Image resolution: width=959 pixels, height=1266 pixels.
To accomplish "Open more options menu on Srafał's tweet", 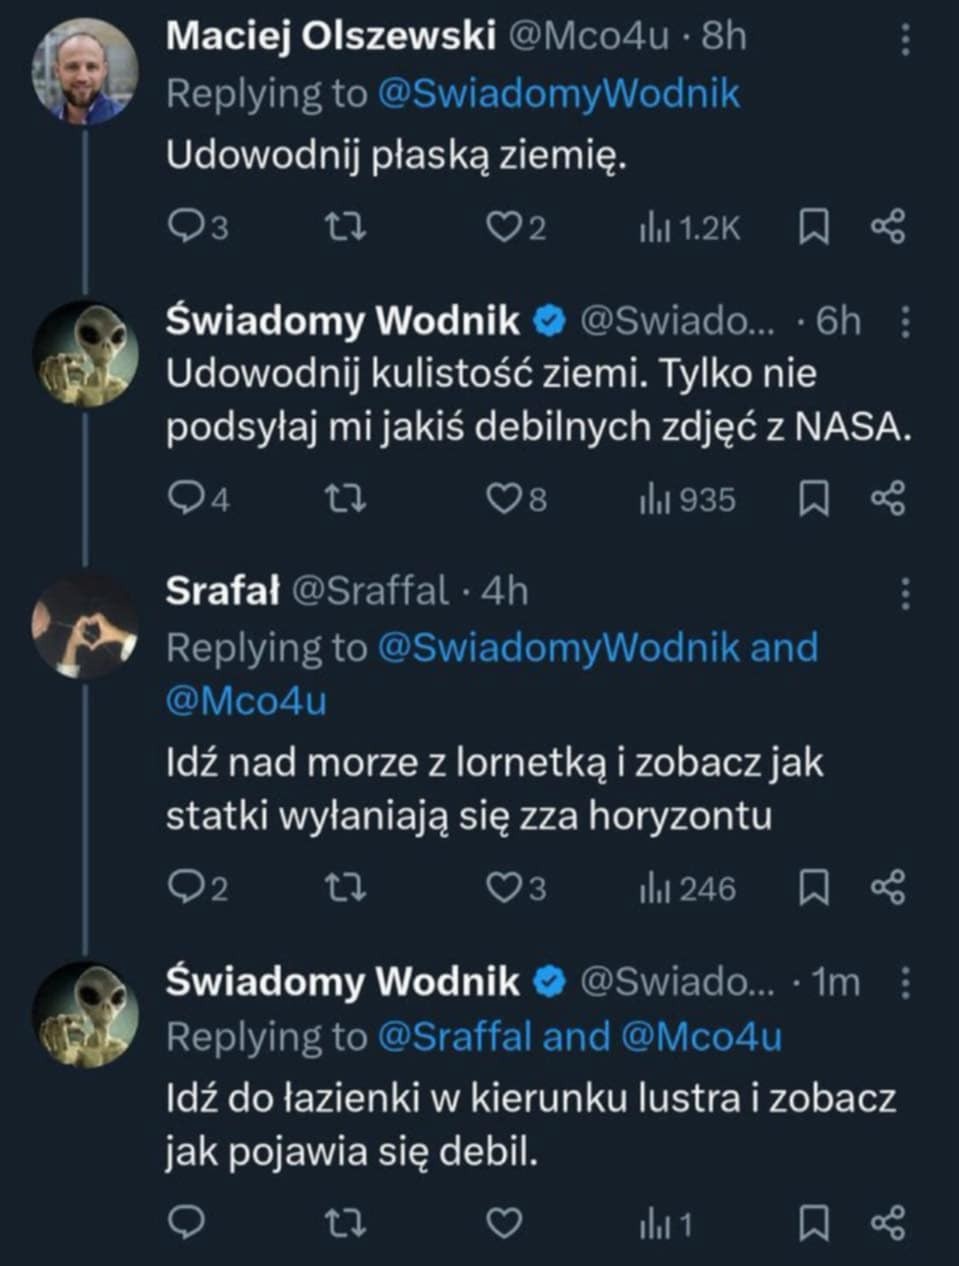I will tap(905, 593).
